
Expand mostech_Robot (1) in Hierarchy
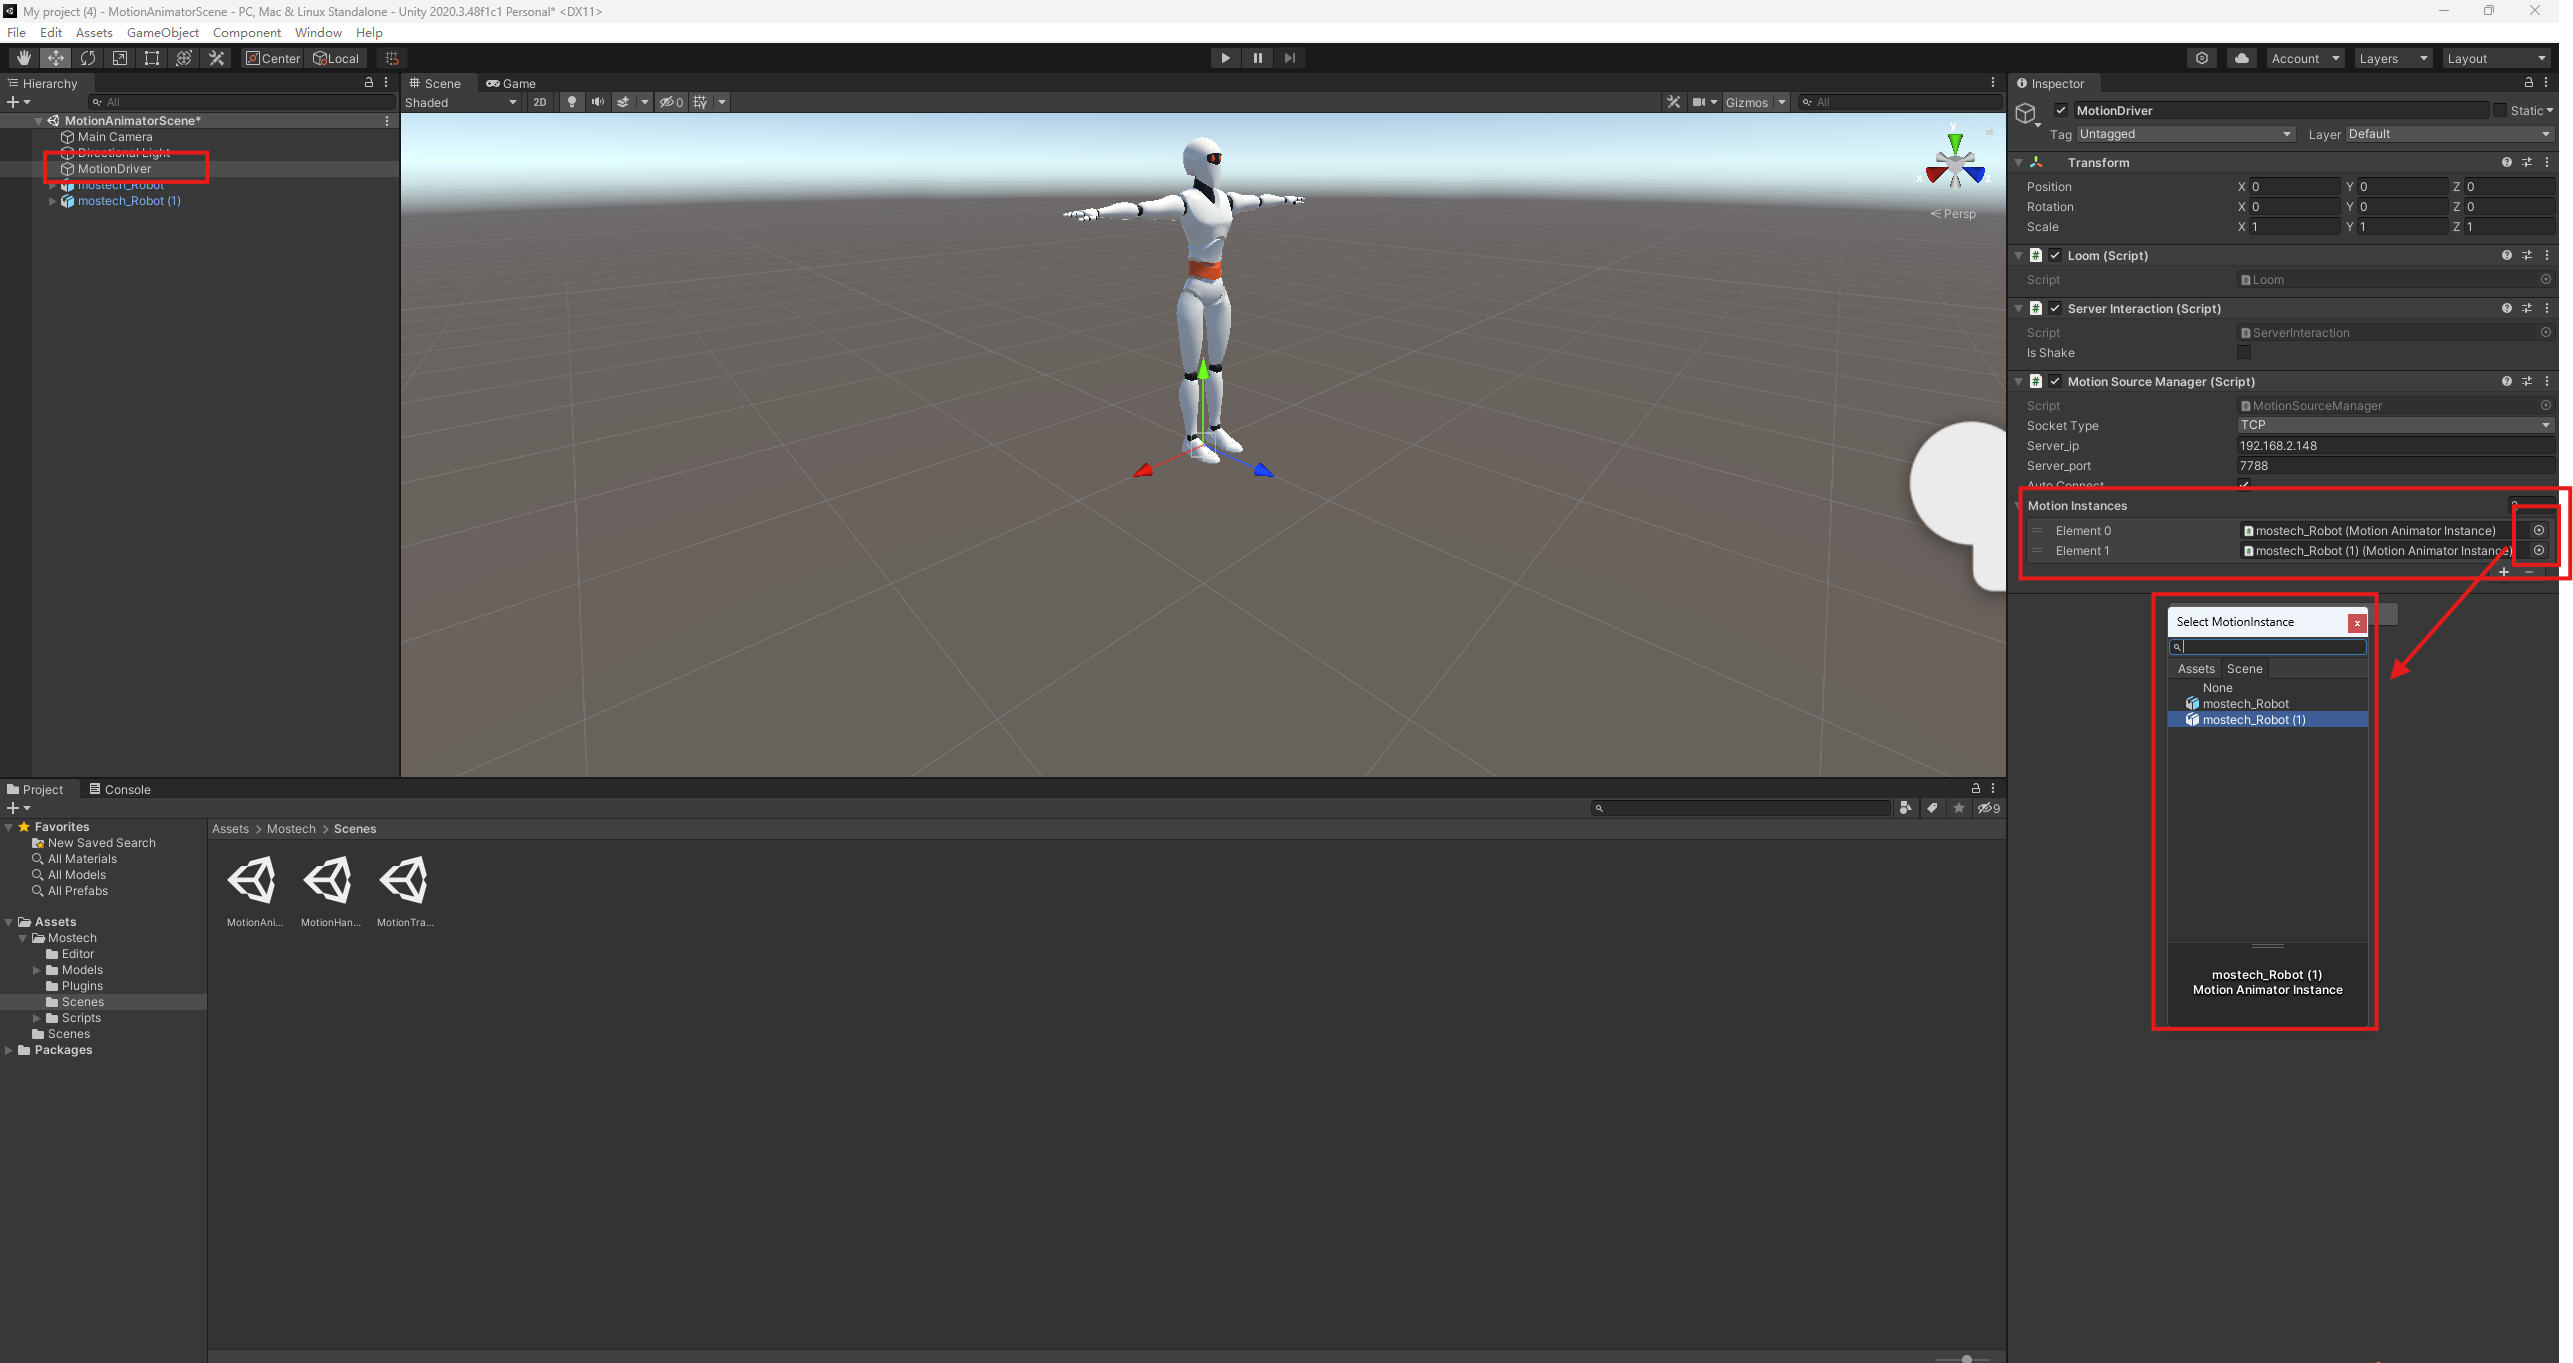pyautogui.click(x=53, y=201)
